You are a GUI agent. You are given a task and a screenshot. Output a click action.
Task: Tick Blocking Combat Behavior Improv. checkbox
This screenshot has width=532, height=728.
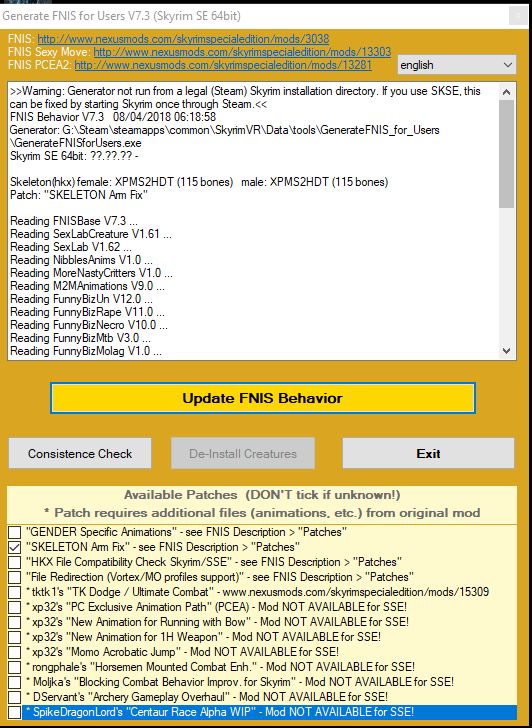tap(15, 682)
